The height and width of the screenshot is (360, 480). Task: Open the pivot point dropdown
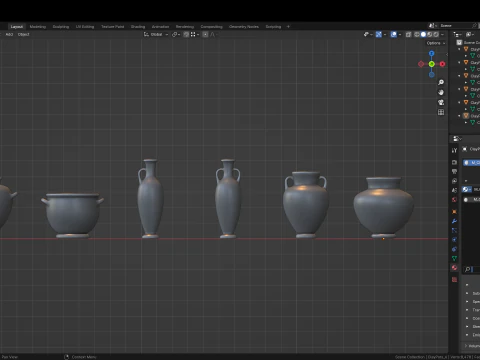click(176, 34)
